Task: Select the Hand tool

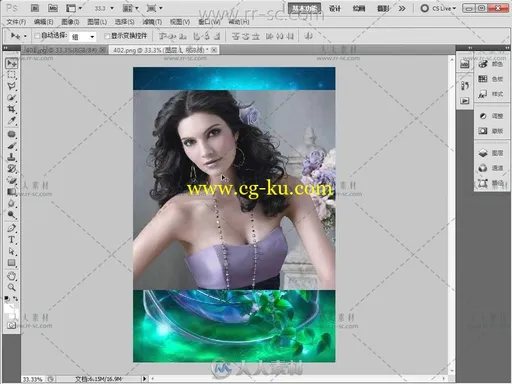Action: [x=12, y=276]
